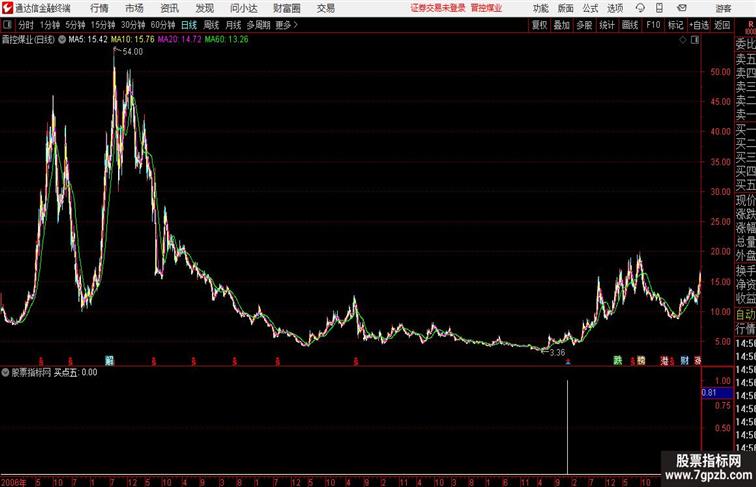Switch to 30分钟 period tab

click(133, 25)
